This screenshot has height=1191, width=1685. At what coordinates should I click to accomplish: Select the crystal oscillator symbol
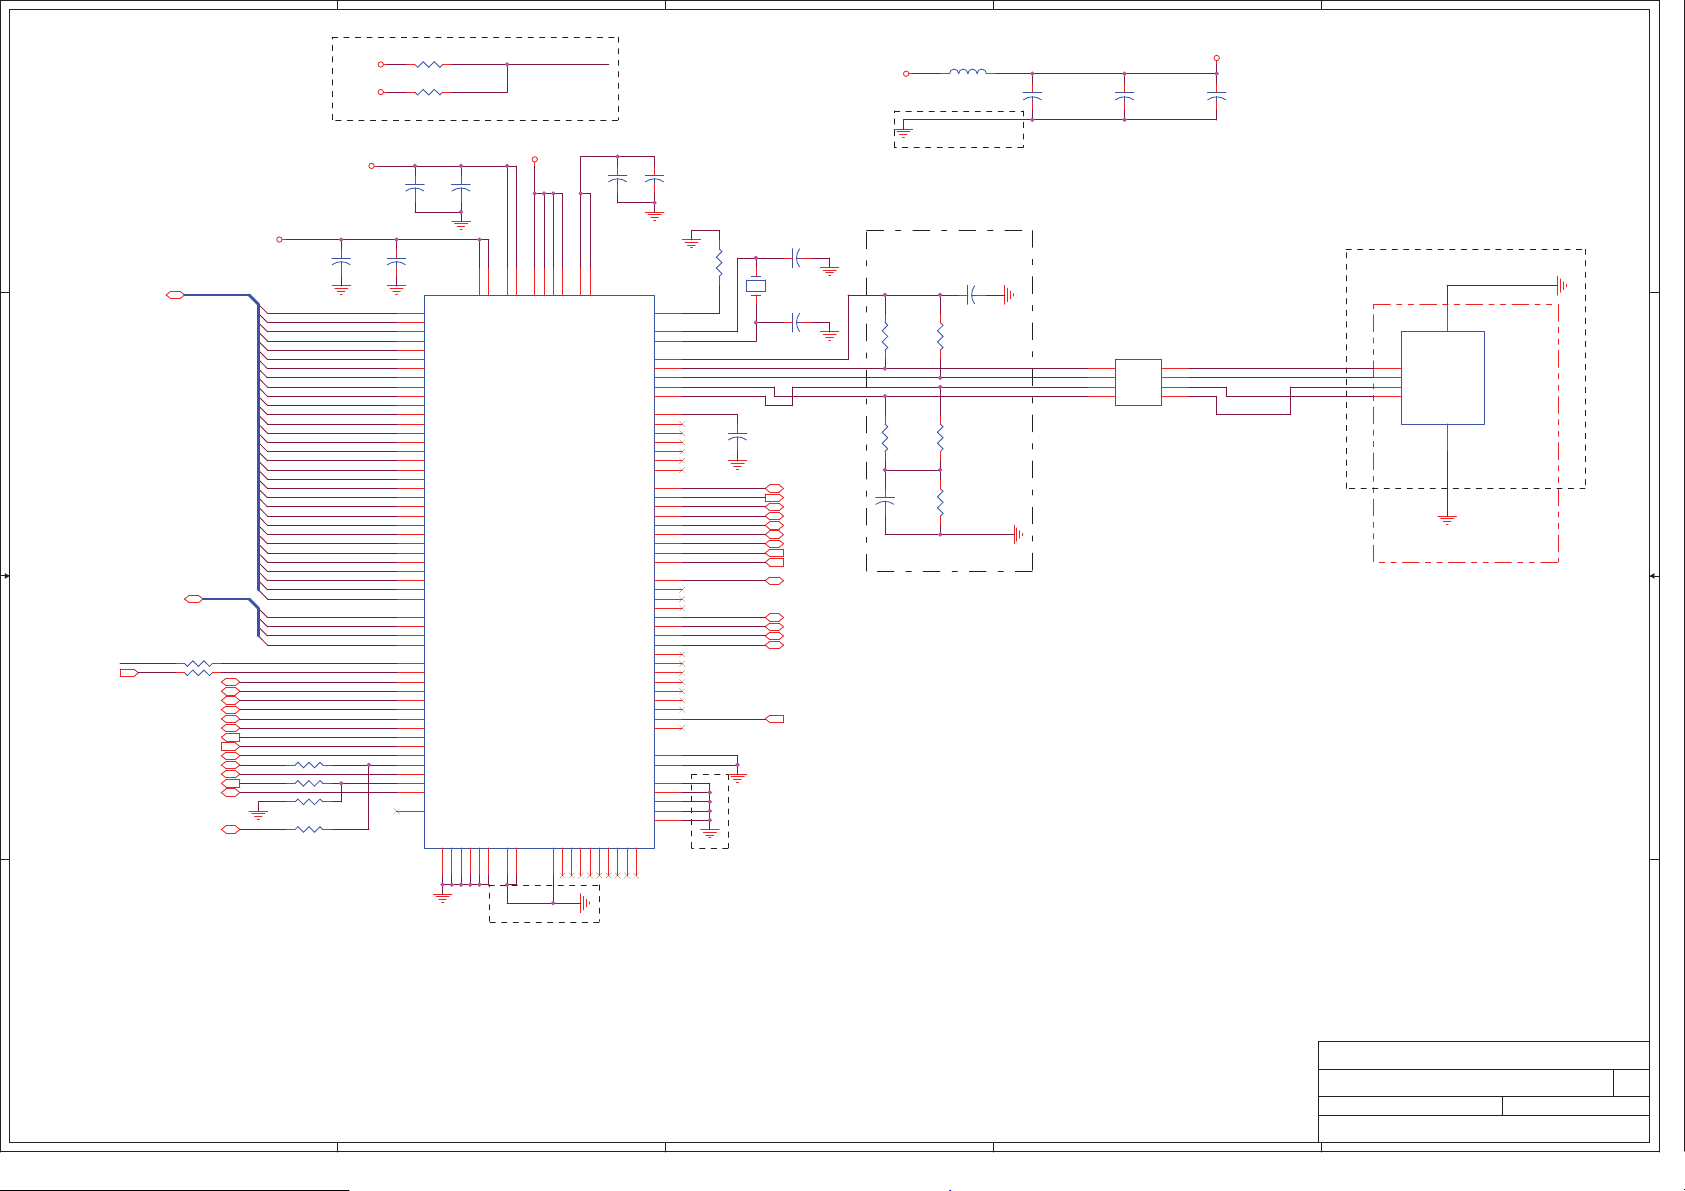(756, 287)
